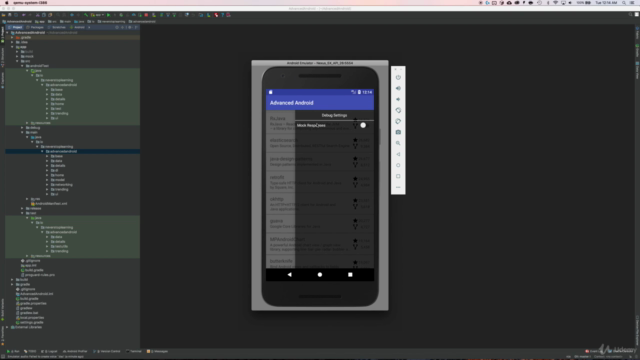Select gradlew.bat file
The width and height of the screenshot is (640, 360).
tap(27, 313)
